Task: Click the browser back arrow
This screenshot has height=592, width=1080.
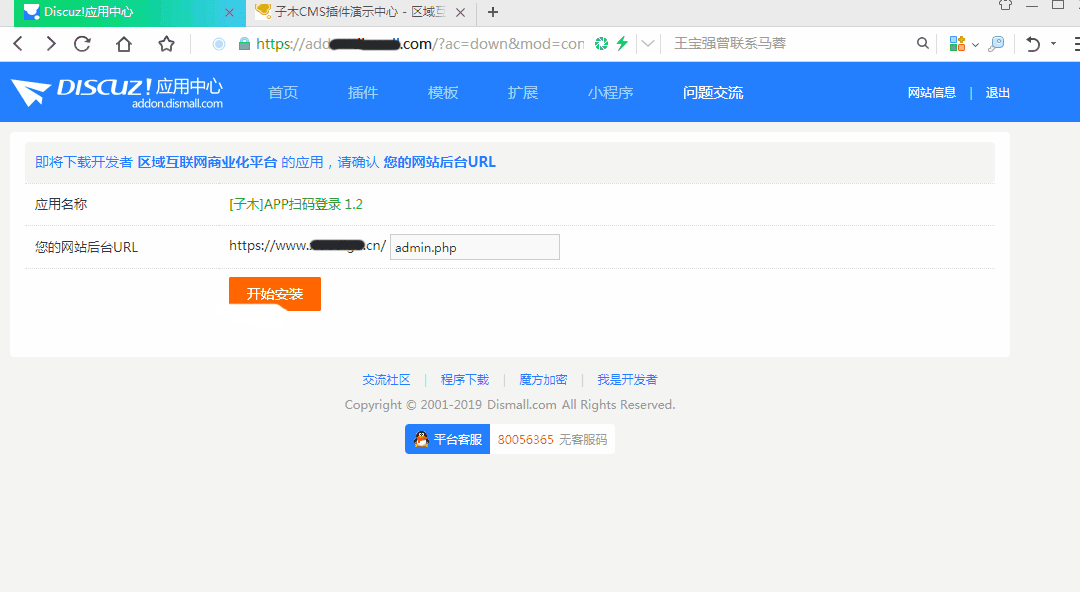Action: pyautogui.click(x=18, y=44)
